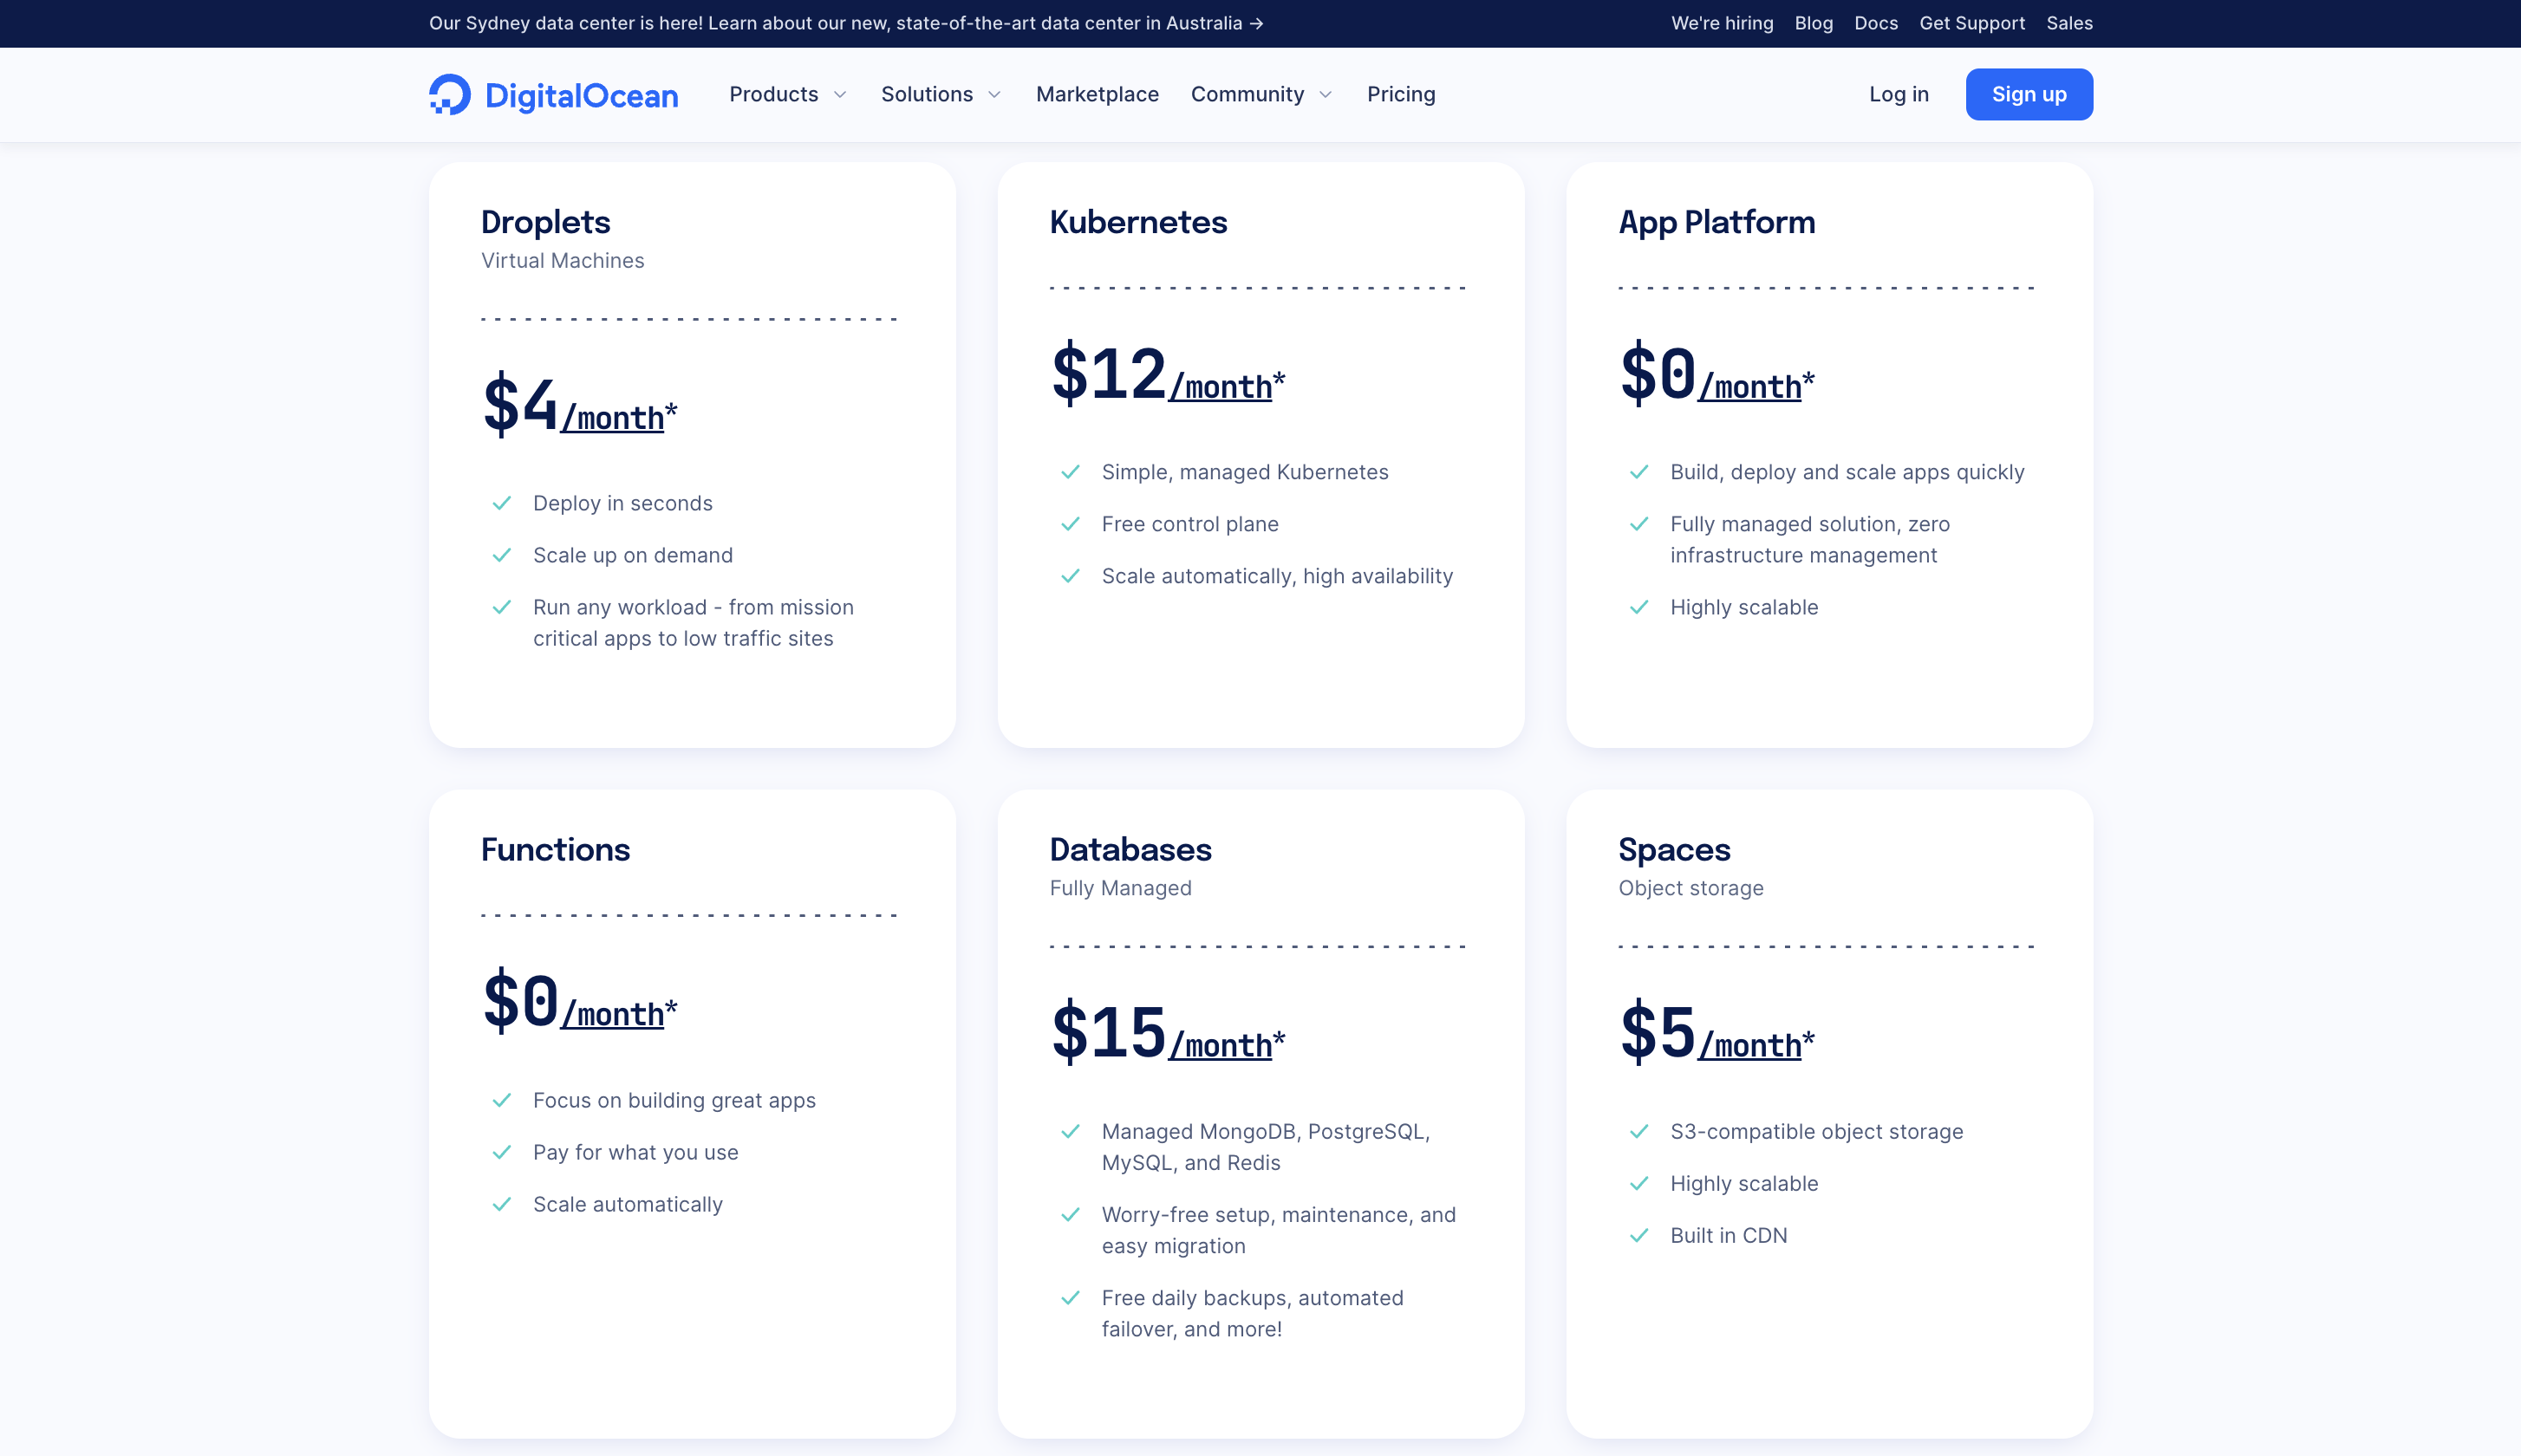This screenshot has height=1456, width=2521.
Task: Click the /month link in Functions card
Action: [x=612, y=1014]
